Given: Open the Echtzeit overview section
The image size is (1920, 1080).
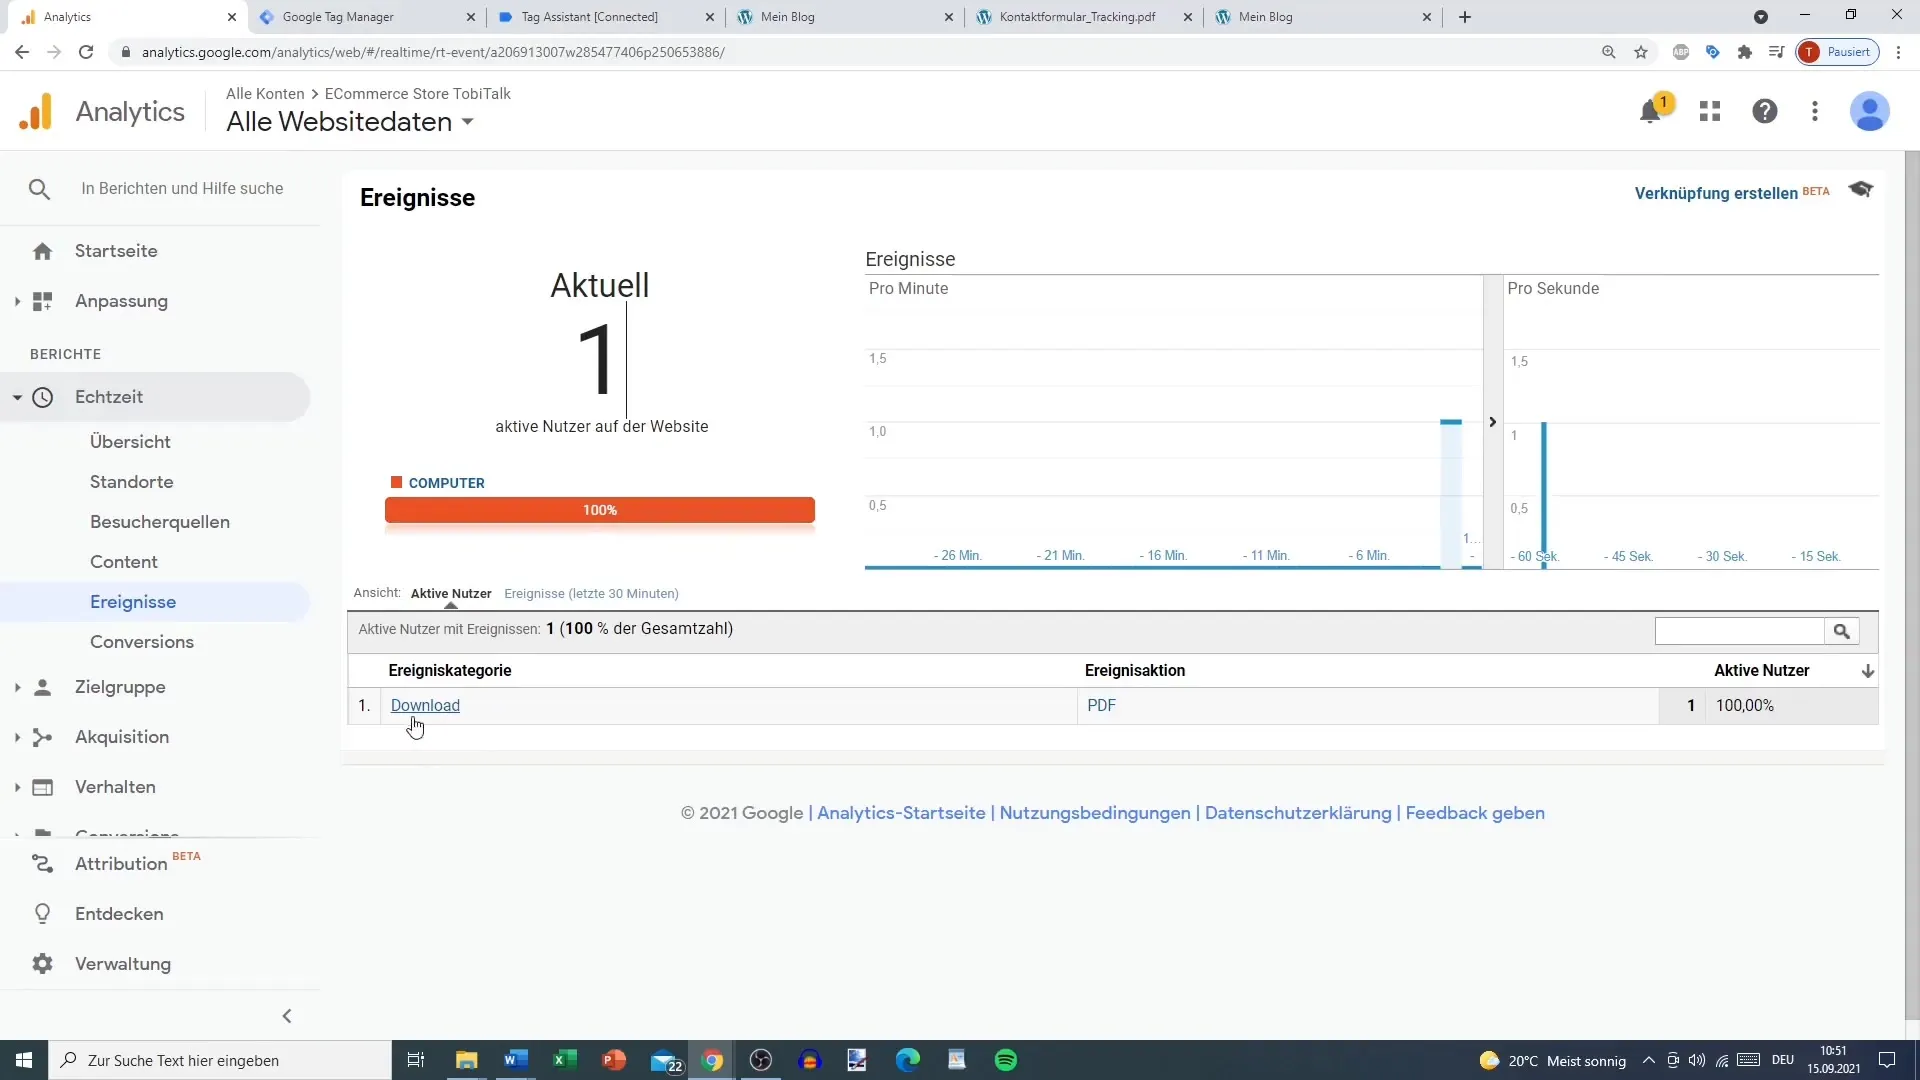Looking at the screenshot, I should pos(129,440).
